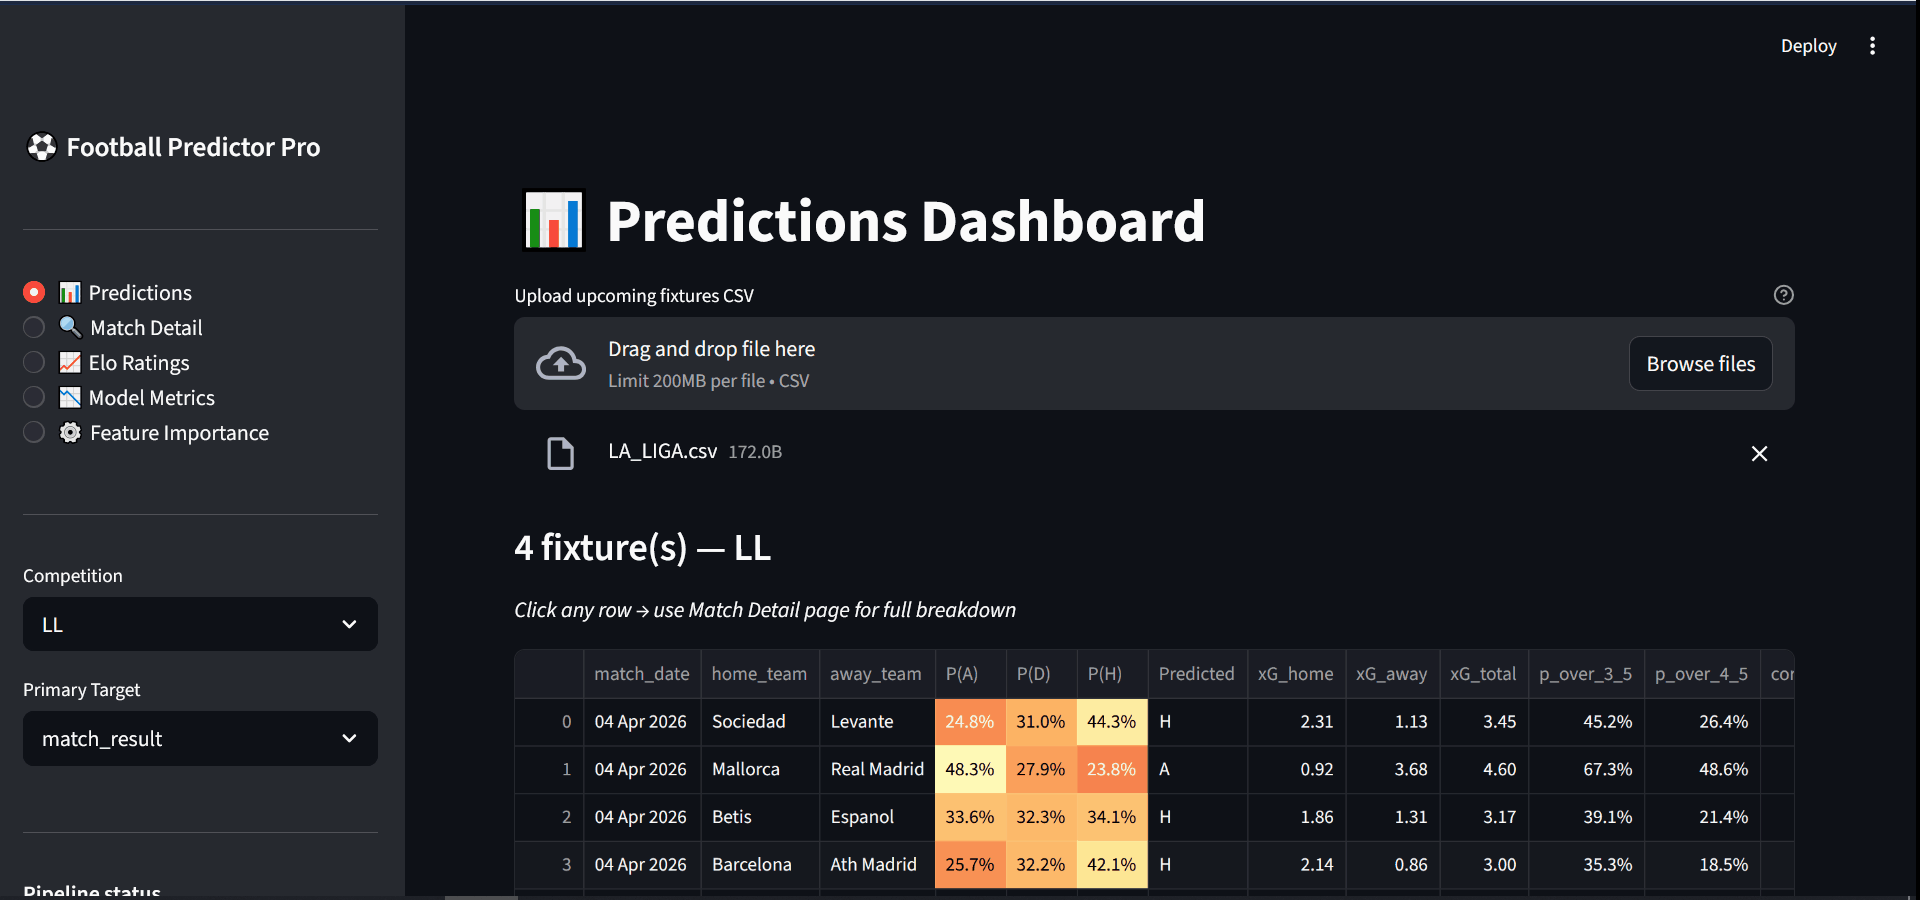Screen dimensions: 1920x900
Task: Click the Deploy button
Action: pyautogui.click(x=1808, y=45)
